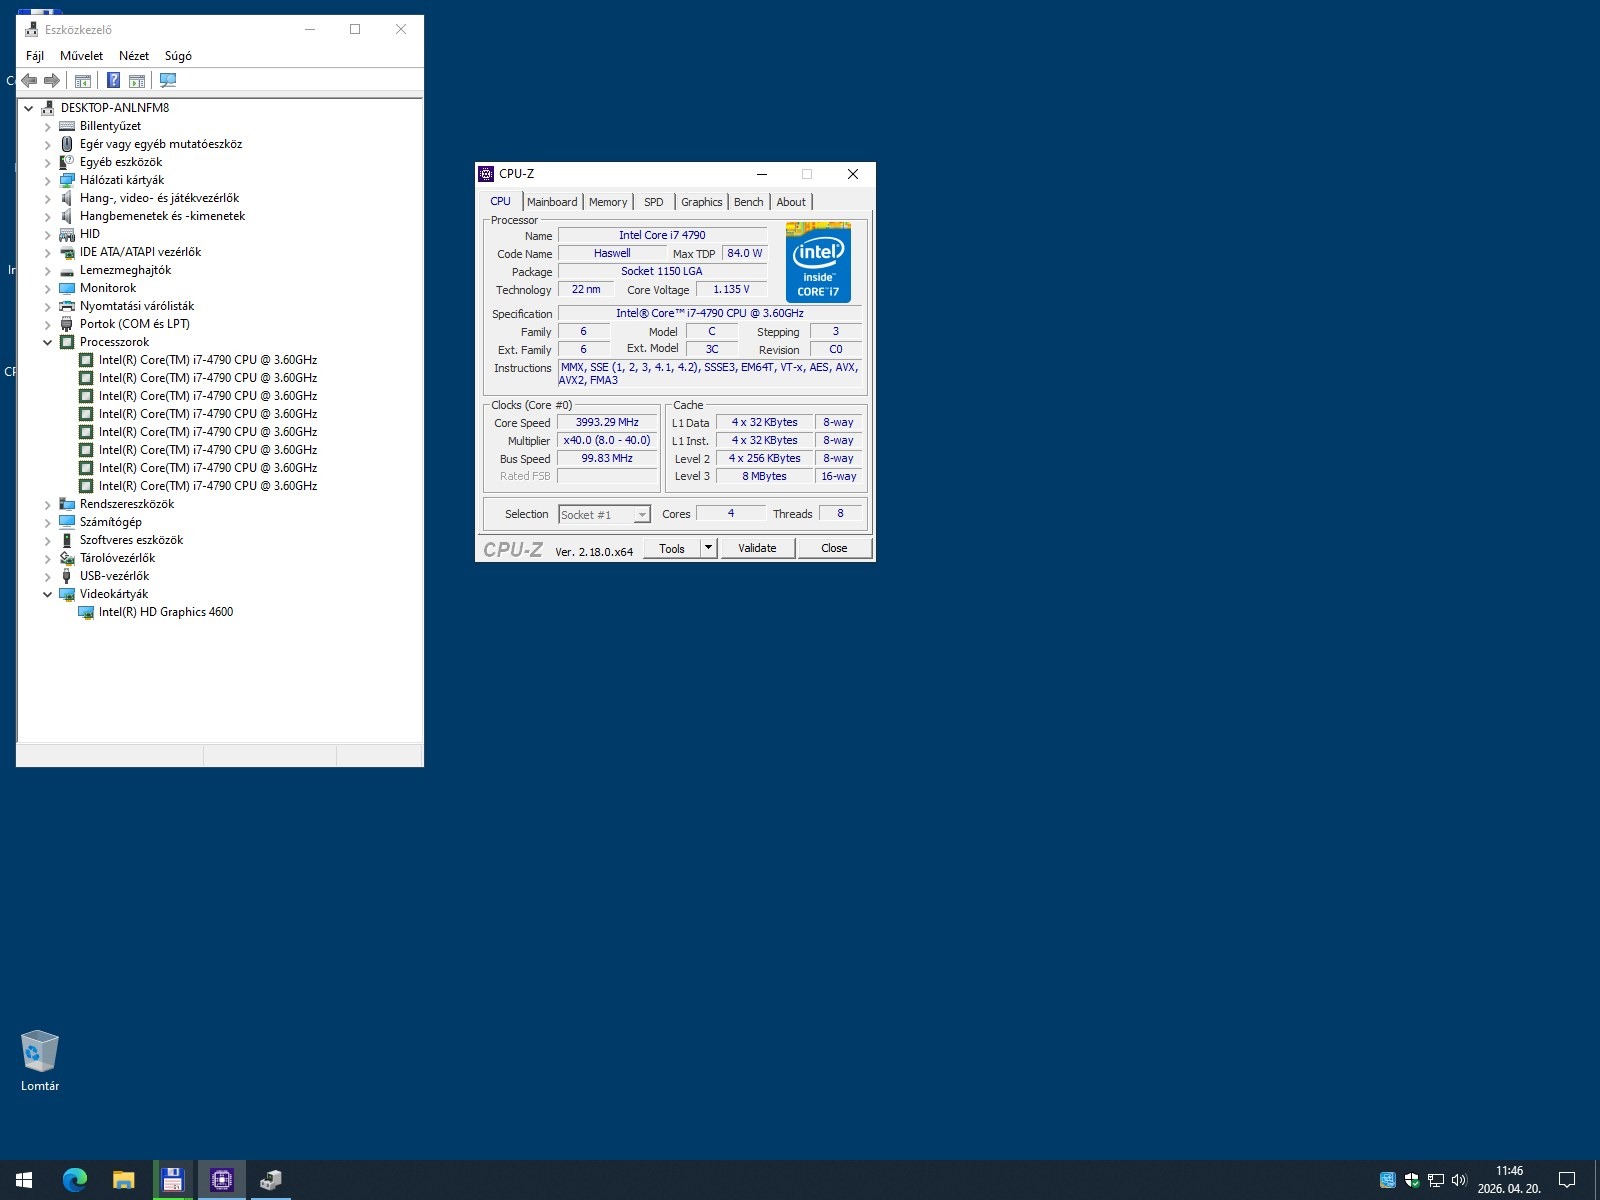Collapse the Processzorok category
The height and width of the screenshot is (1200, 1600).
(x=47, y=342)
